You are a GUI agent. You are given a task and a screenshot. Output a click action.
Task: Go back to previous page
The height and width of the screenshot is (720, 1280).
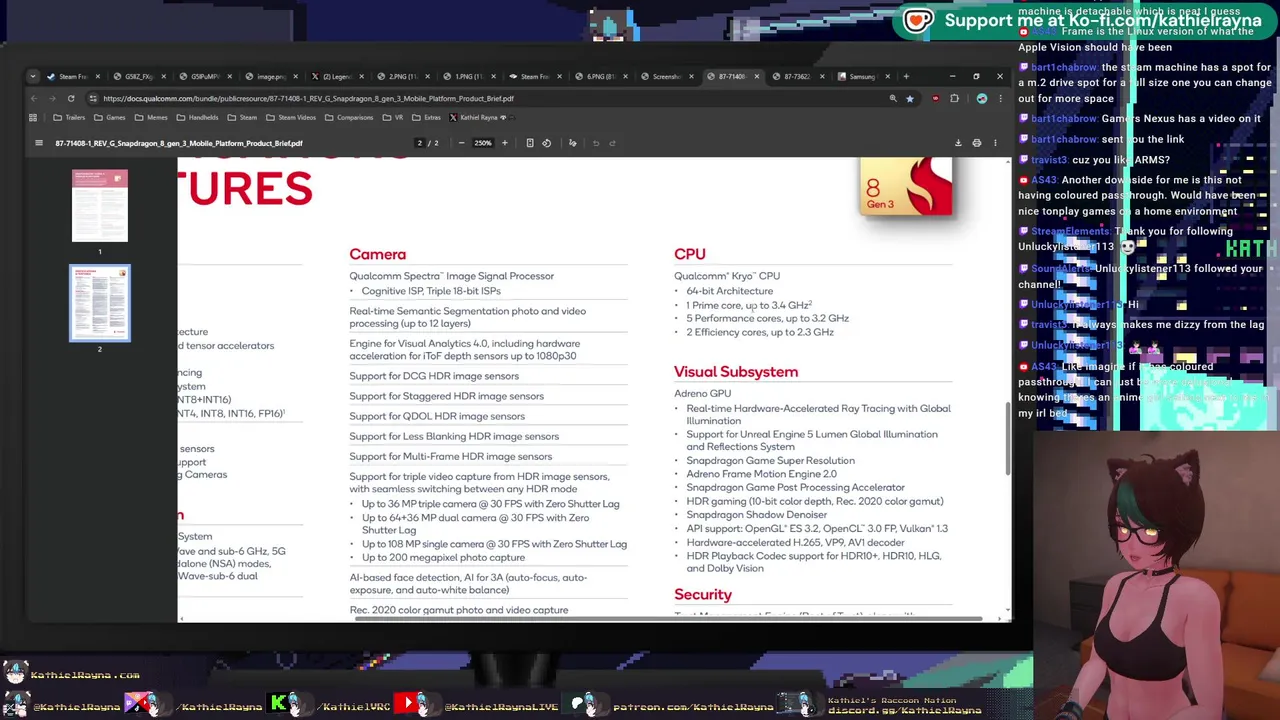(x=34, y=98)
